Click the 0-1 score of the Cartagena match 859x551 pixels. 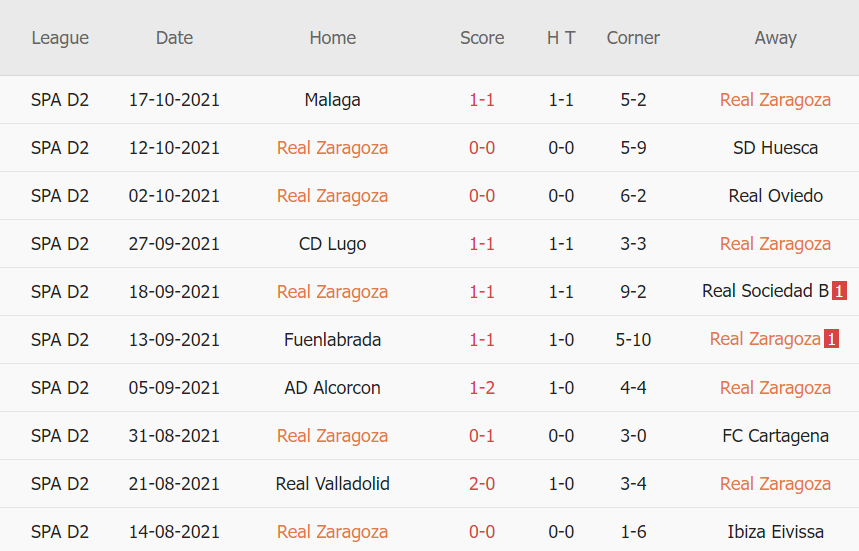click(x=482, y=436)
